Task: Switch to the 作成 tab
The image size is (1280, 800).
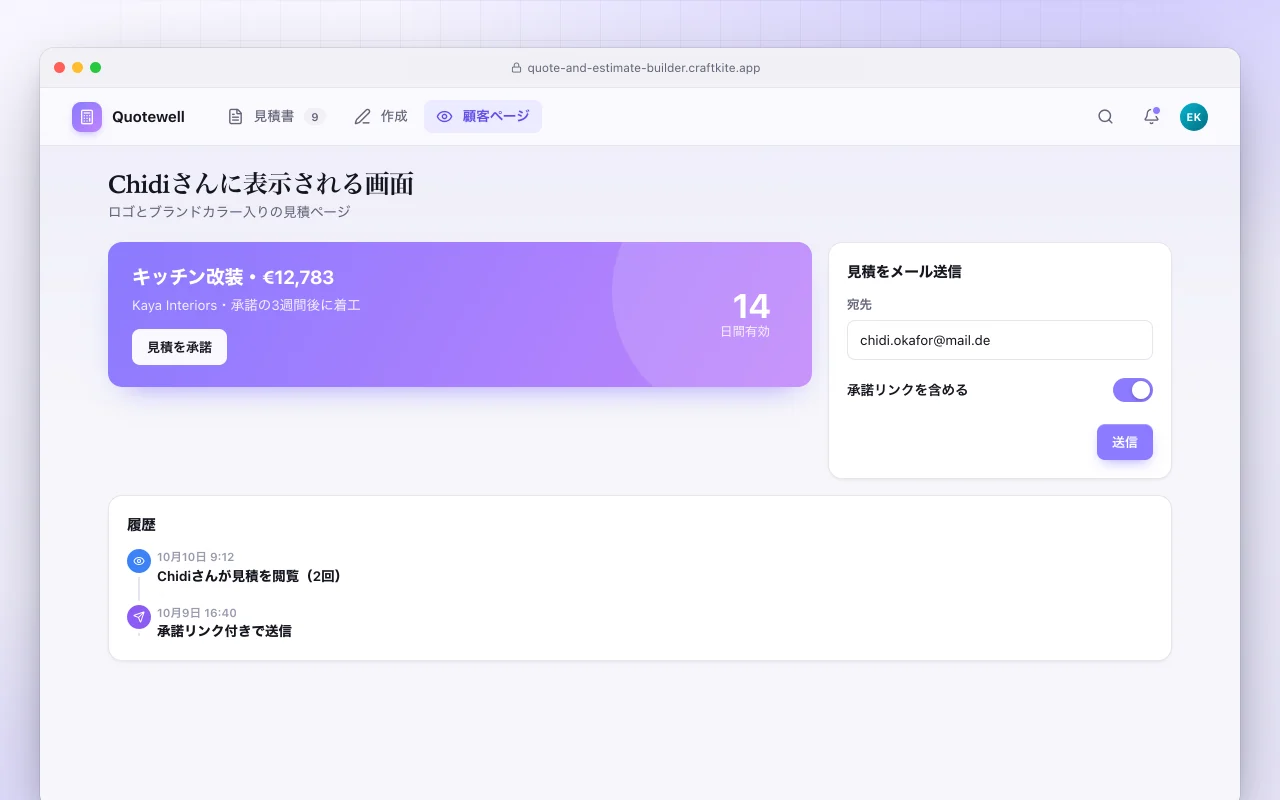Action: pos(381,117)
